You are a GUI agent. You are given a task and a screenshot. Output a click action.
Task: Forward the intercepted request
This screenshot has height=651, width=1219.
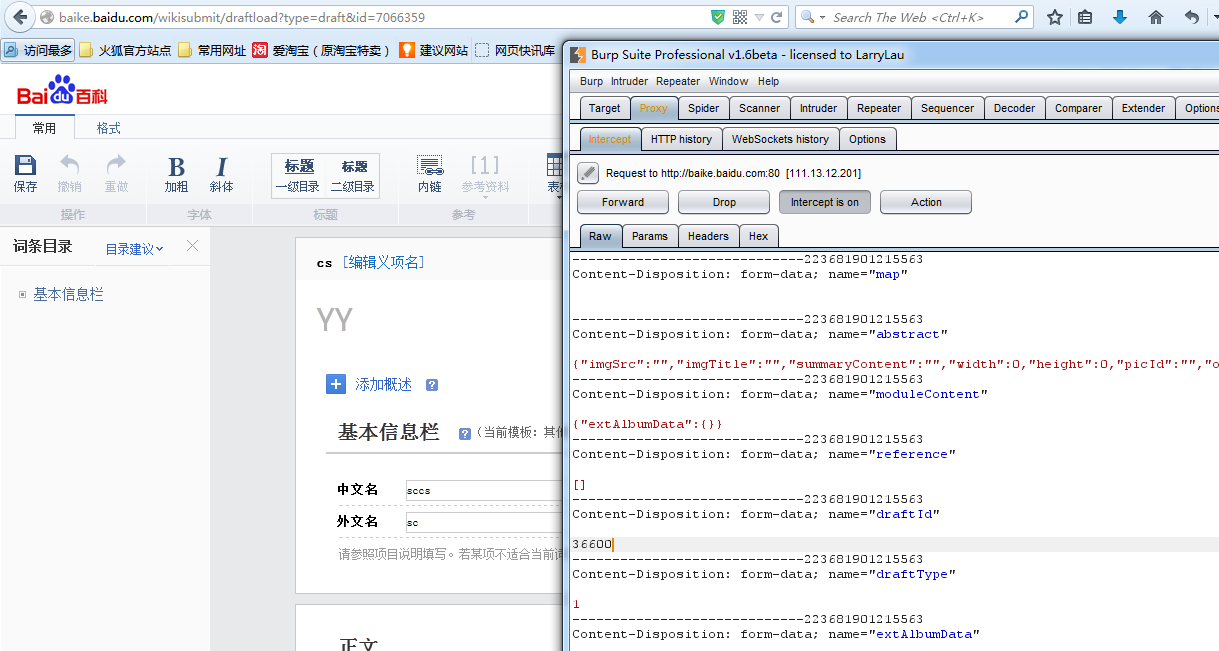point(623,202)
